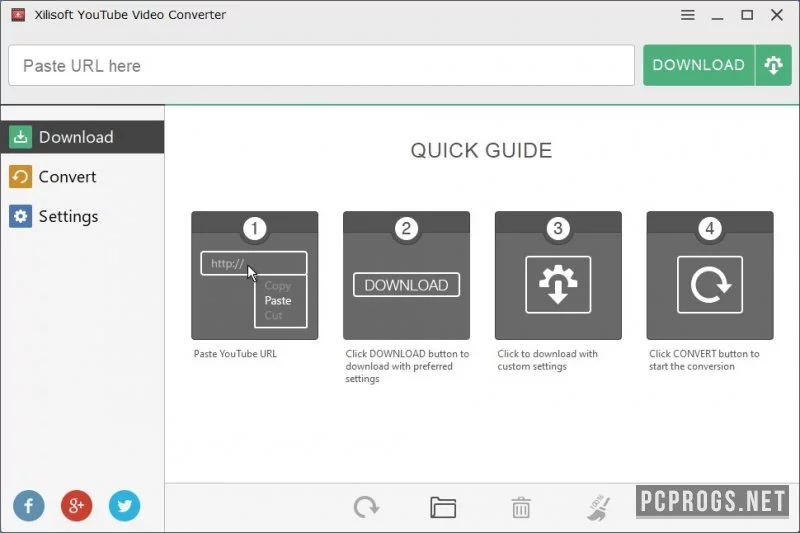Click quick guide step 3 custom settings tile
Viewport: 800px width, 533px height.
tap(558, 275)
